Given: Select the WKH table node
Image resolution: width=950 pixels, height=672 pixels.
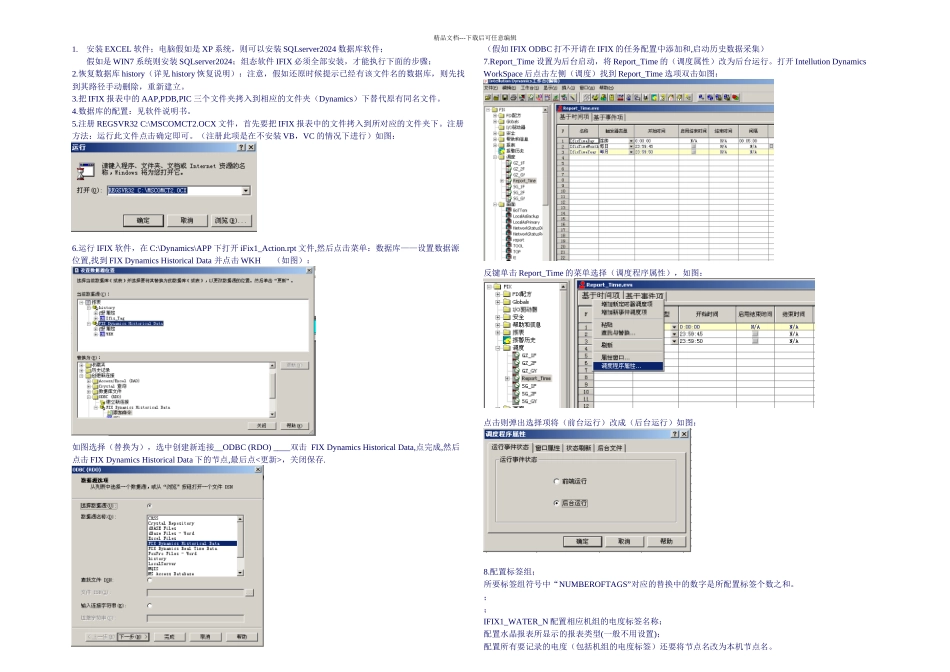Looking at the screenshot, I should pyautogui.click(x=107, y=334).
